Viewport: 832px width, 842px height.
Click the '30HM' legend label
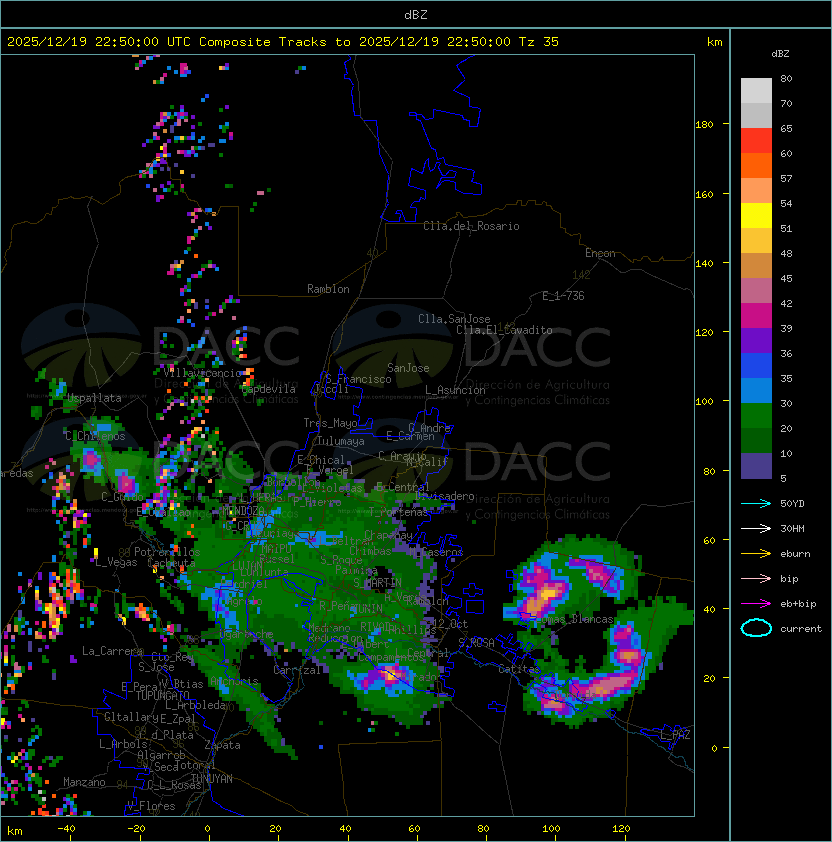[x=792, y=529]
